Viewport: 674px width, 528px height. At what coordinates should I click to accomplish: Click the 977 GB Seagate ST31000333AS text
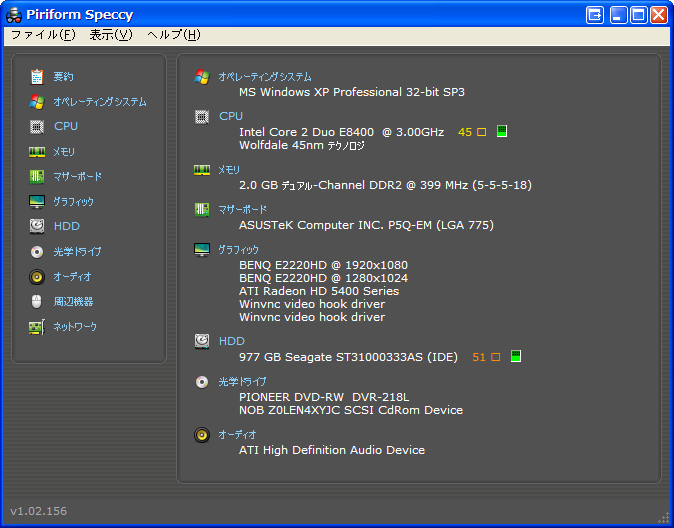click(348, 357)
